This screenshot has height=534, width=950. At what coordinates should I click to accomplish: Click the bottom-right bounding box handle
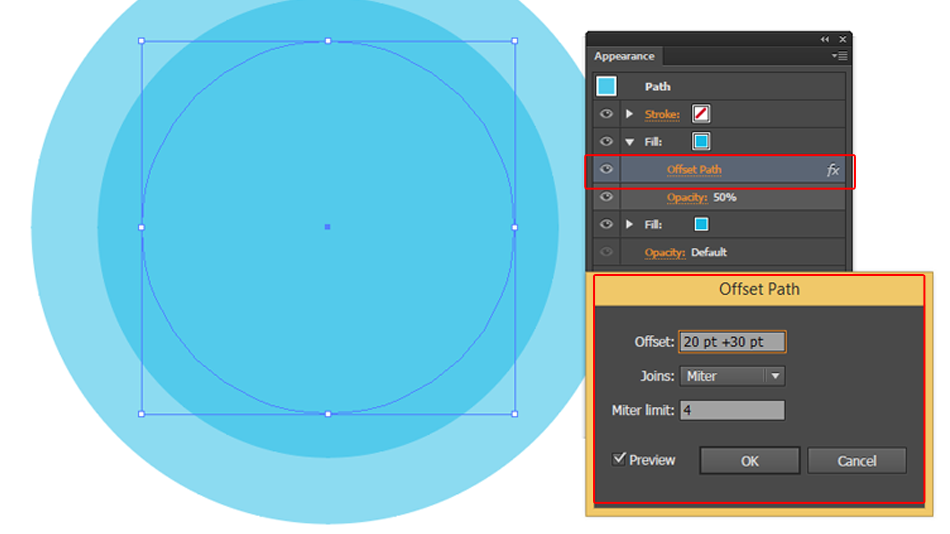pyautogui.click(x=514, y=414)
